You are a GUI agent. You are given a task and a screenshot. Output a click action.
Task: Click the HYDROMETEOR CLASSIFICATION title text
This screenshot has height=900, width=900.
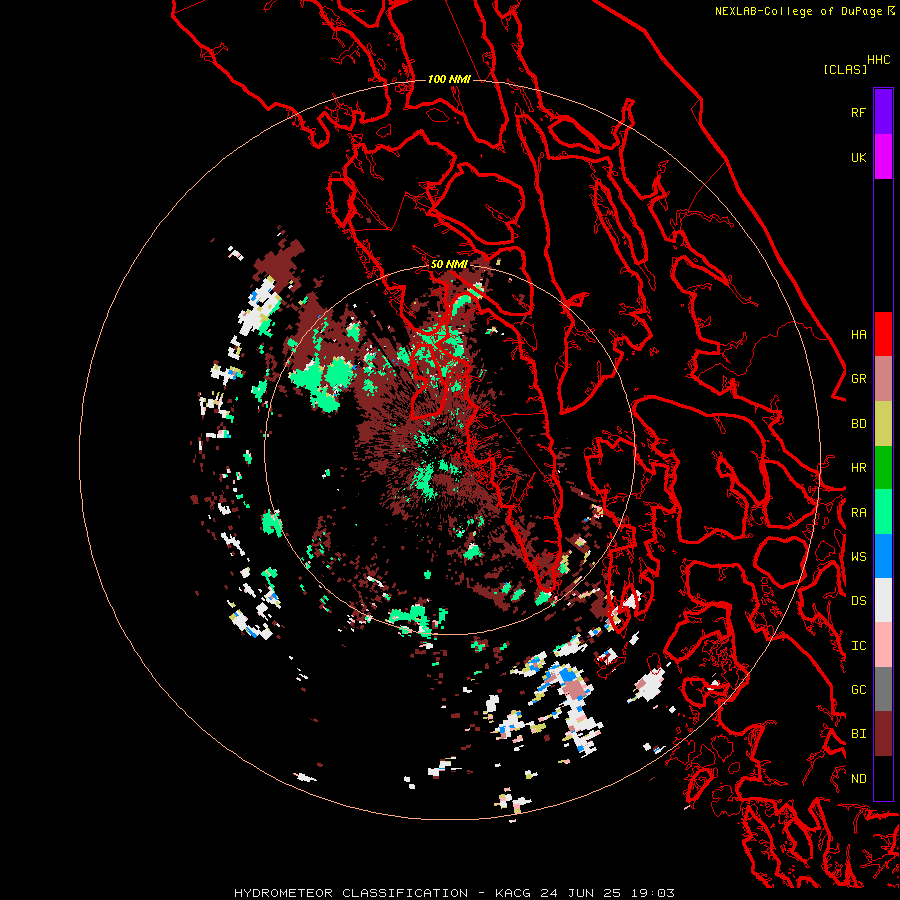(x=351, y=893)
